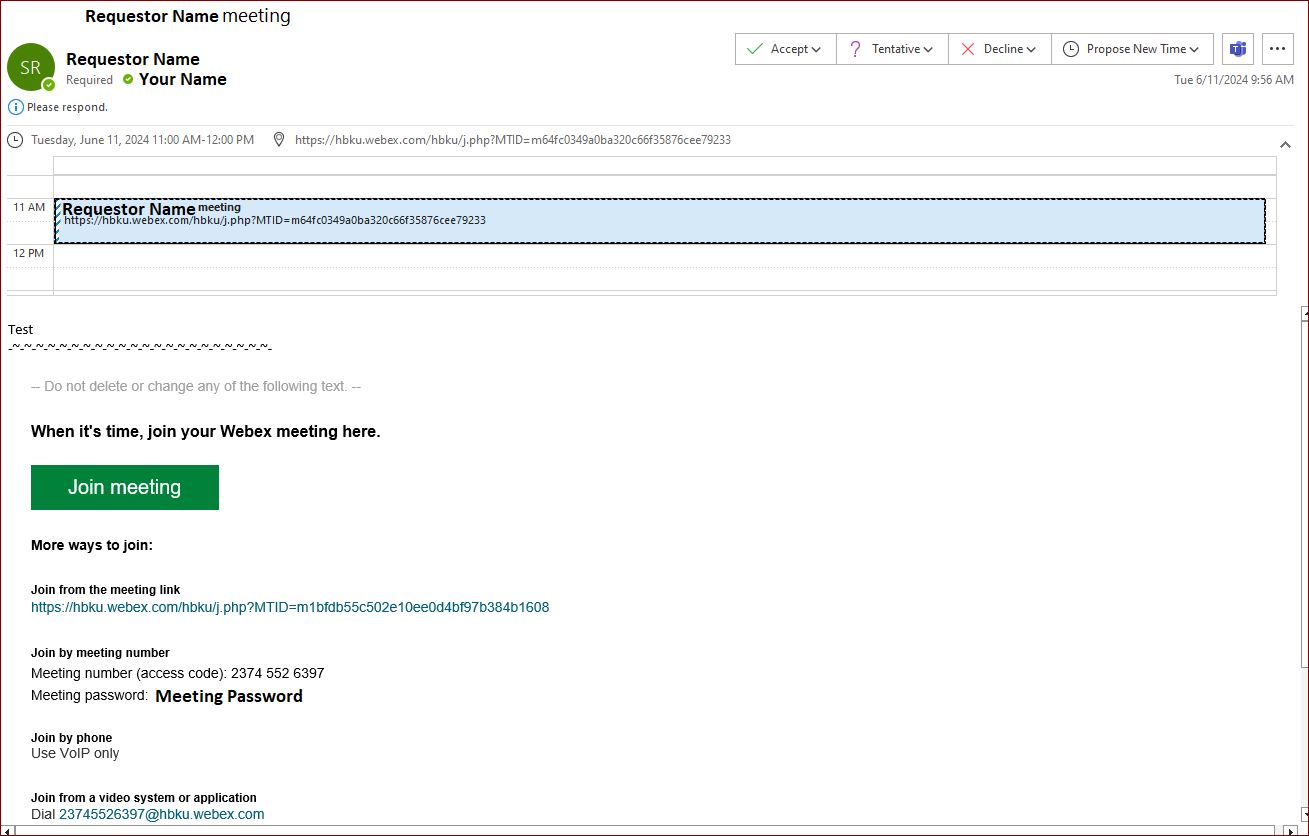
Task: Click the Your Name required attendee
Action: click(183, 79)
